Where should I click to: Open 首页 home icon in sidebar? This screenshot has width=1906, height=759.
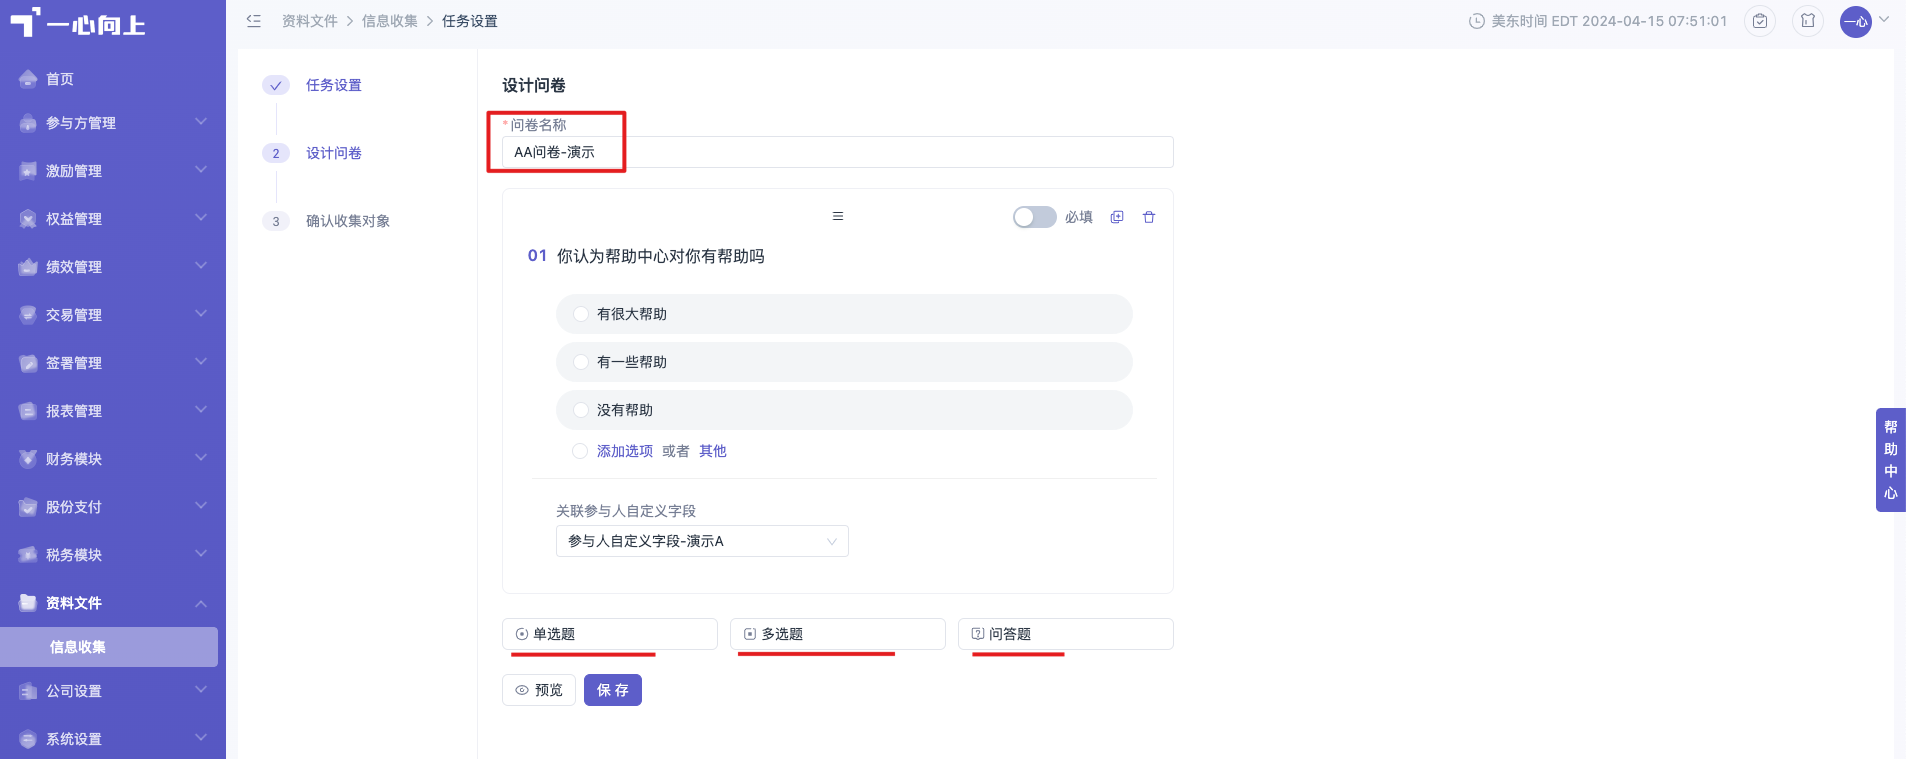[x=28, y=79]
